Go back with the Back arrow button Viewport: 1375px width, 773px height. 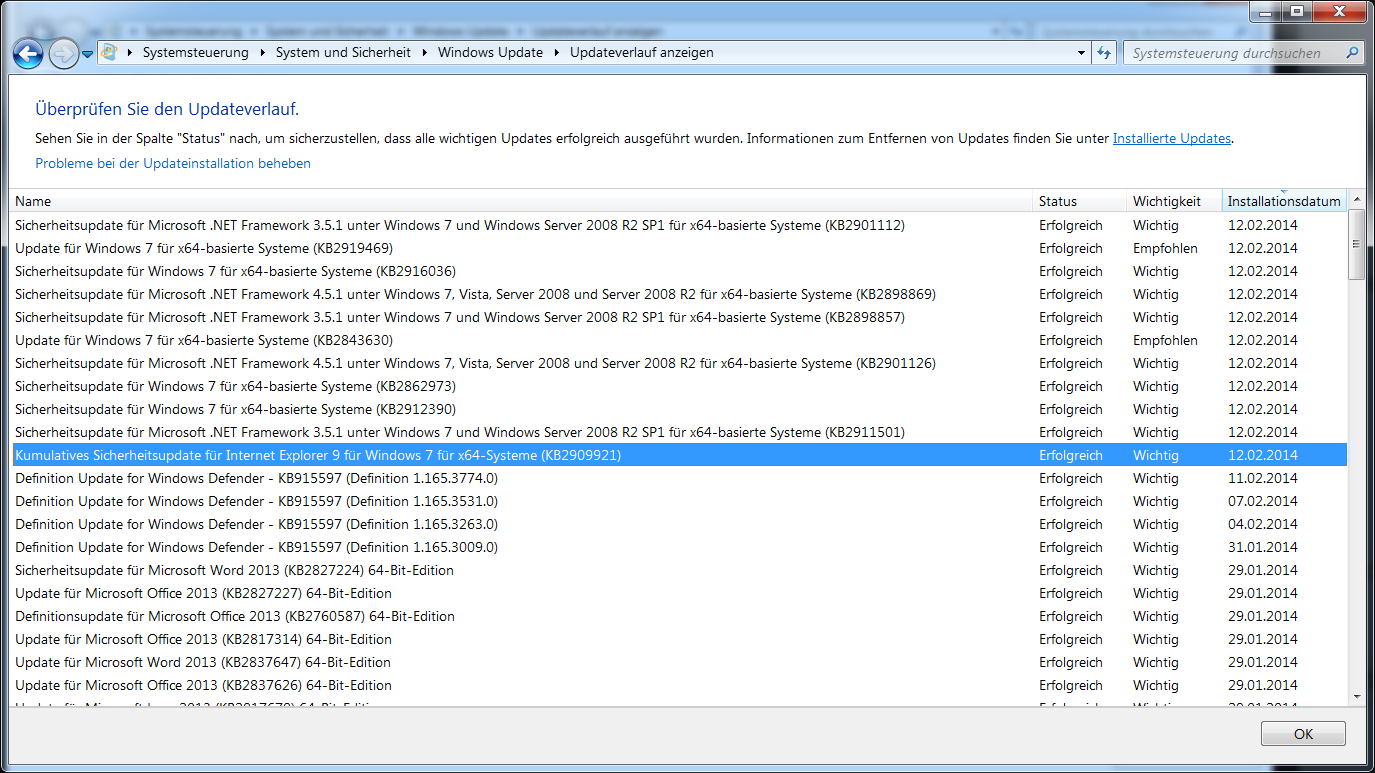(x=27, y=53)
